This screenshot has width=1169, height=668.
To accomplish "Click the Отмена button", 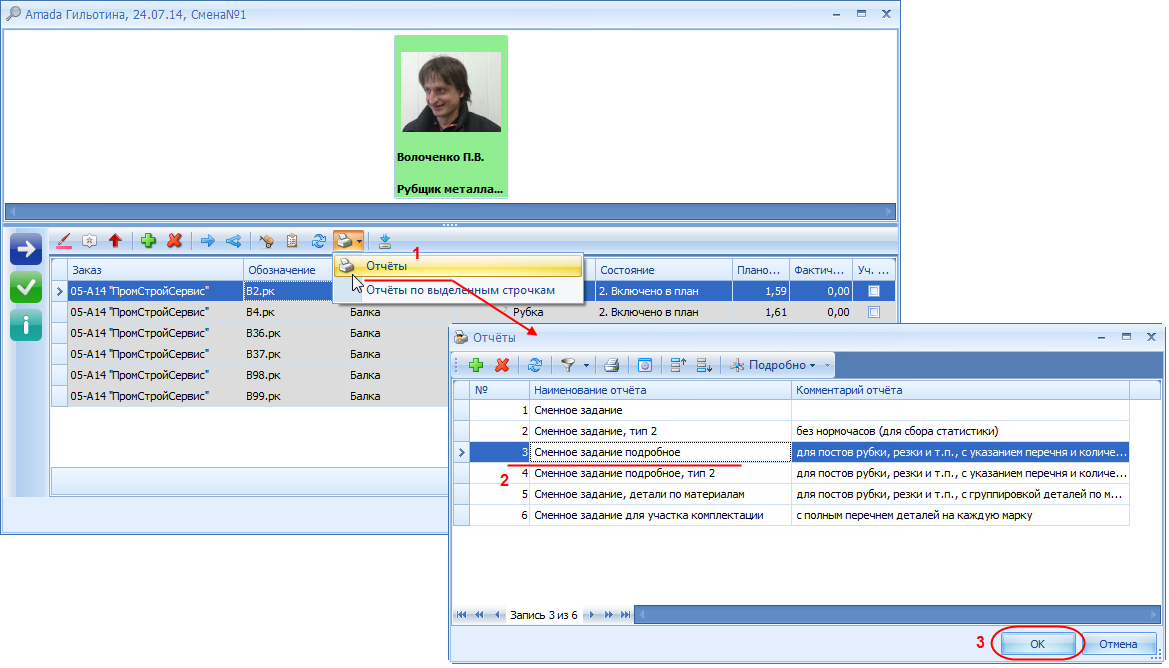I will 1118,644.
